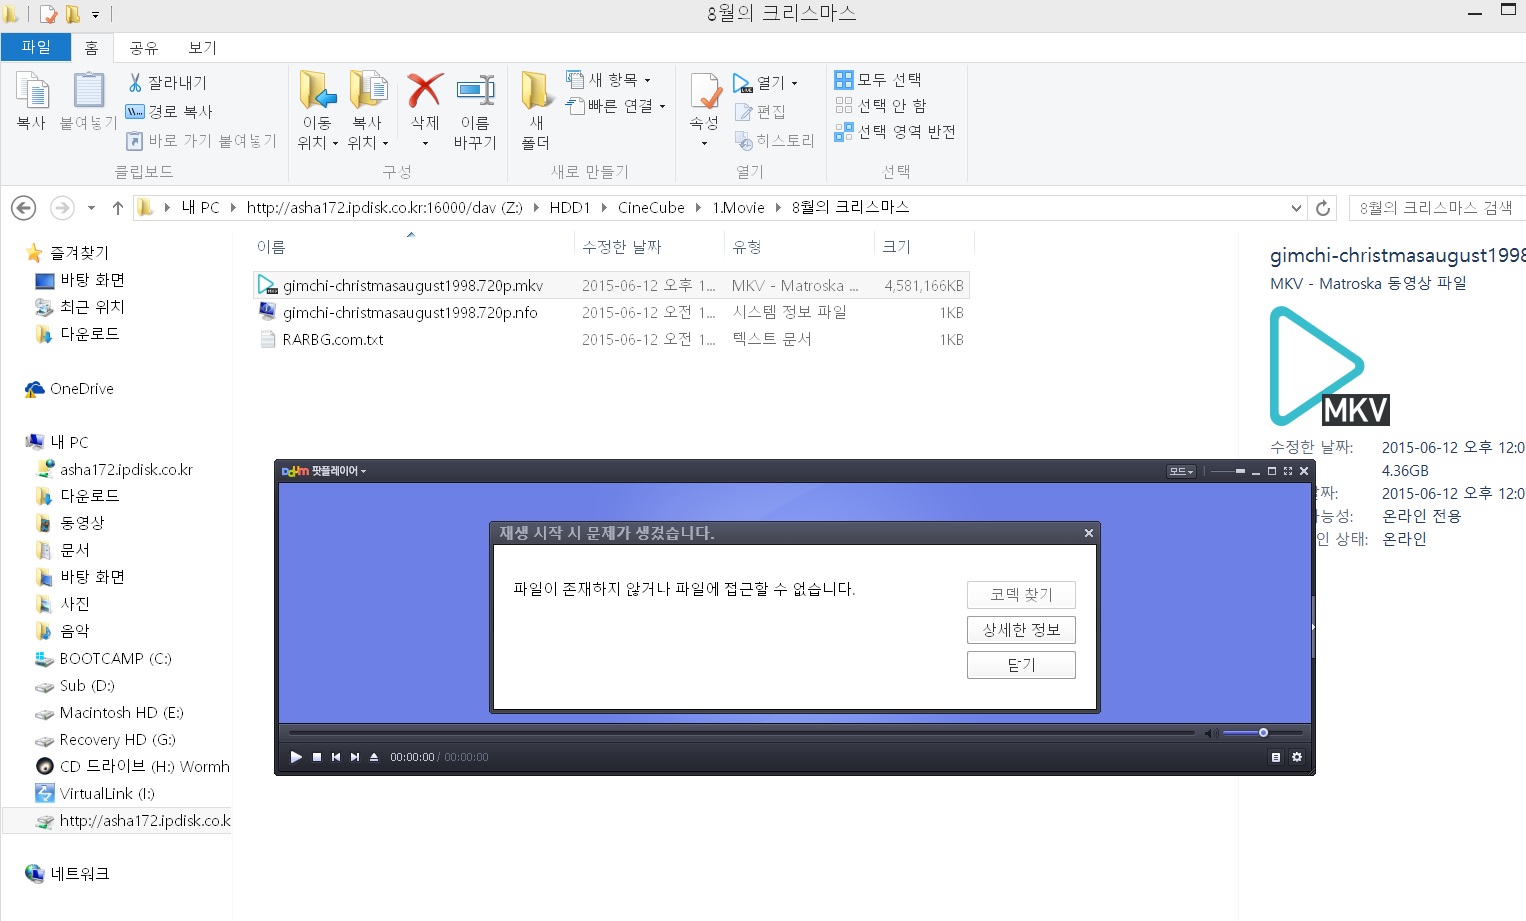Open the 이동 위치 (Move to) command

[x=318, y=111]
